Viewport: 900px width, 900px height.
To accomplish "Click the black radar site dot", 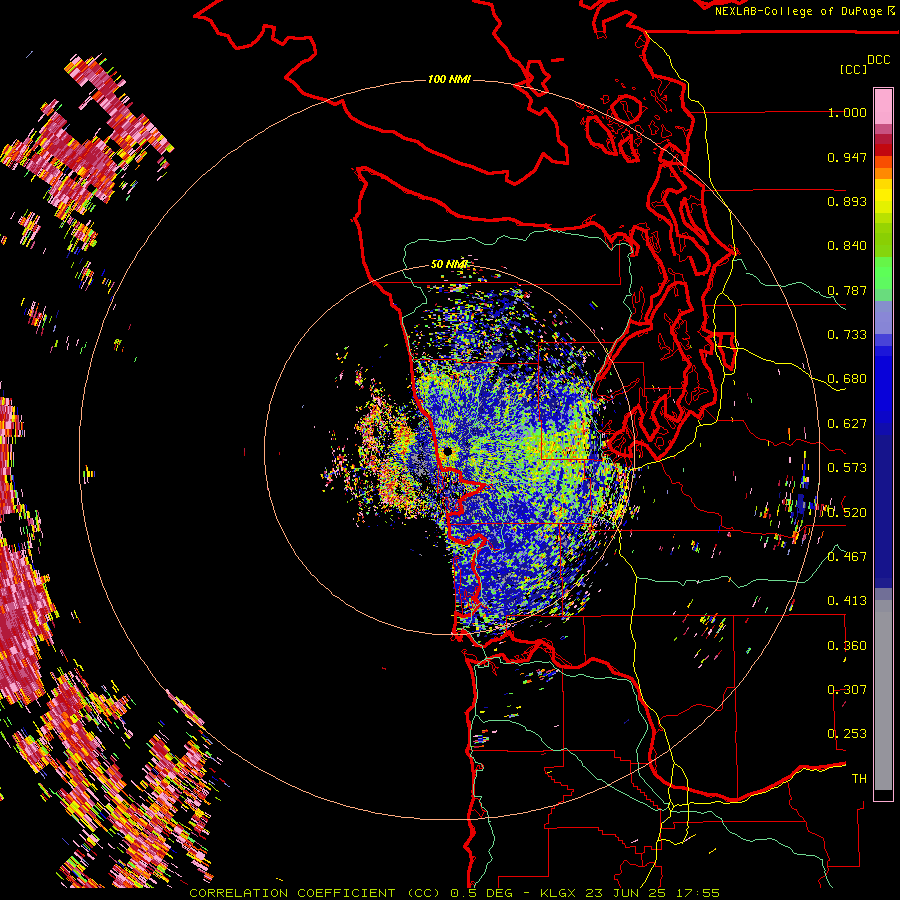I will pos(447,452).
